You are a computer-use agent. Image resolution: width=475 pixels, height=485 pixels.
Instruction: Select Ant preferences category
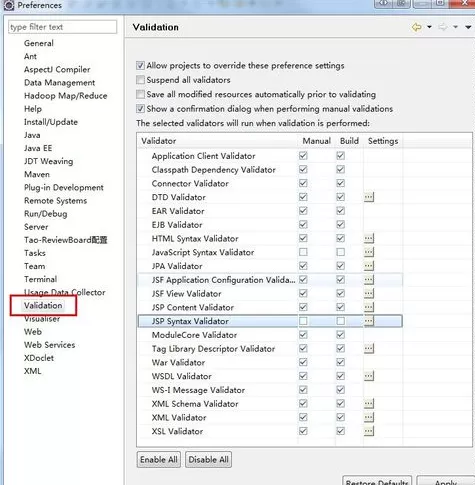coord(30,56)
